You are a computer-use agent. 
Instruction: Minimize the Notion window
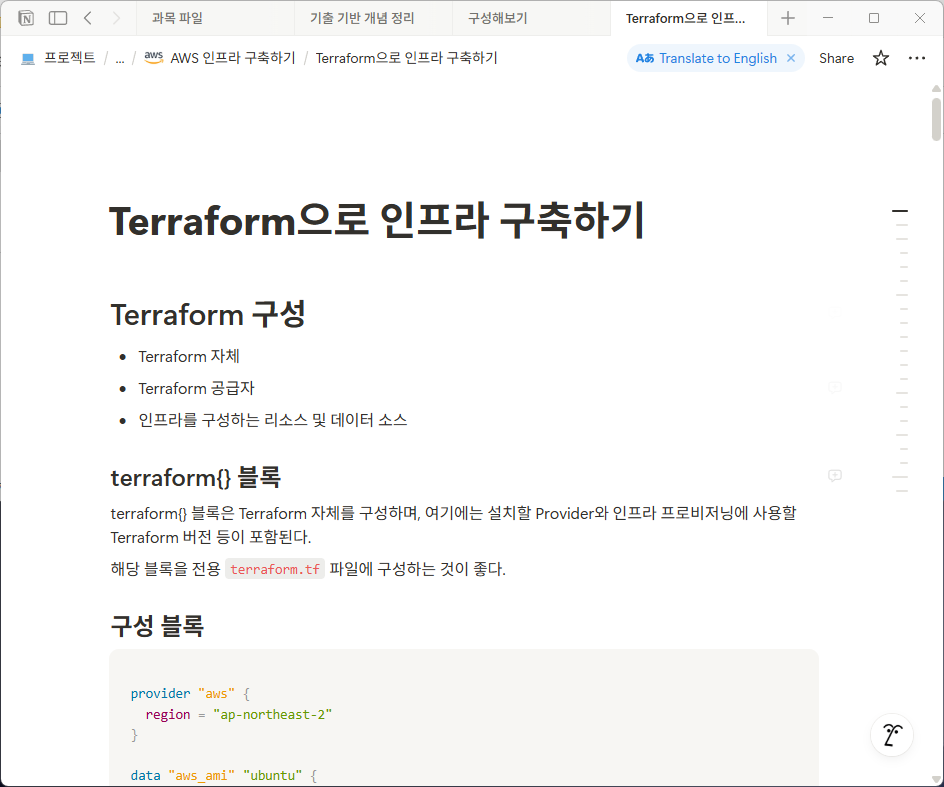pyautogui.click(x=828, y=18)
